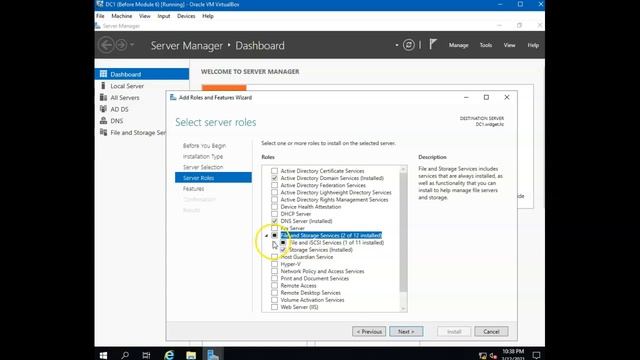The image size is (640, 360).
Task: Open Server Manager View menu
Action: (x=509, y=45)
